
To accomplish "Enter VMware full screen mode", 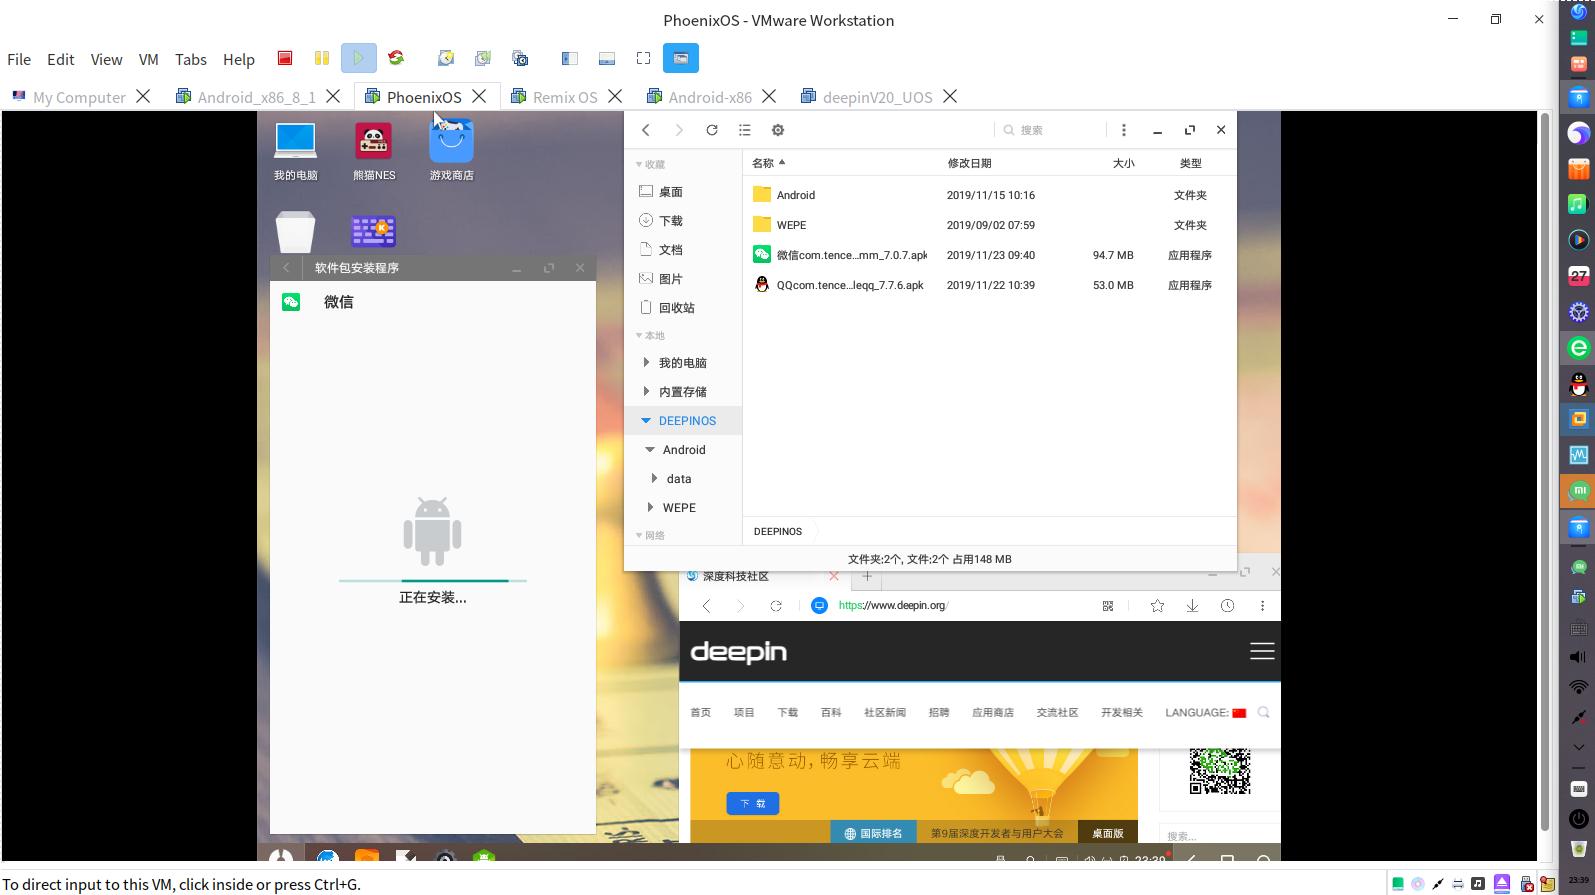I will pyautogui.click(x=643, y=58).
